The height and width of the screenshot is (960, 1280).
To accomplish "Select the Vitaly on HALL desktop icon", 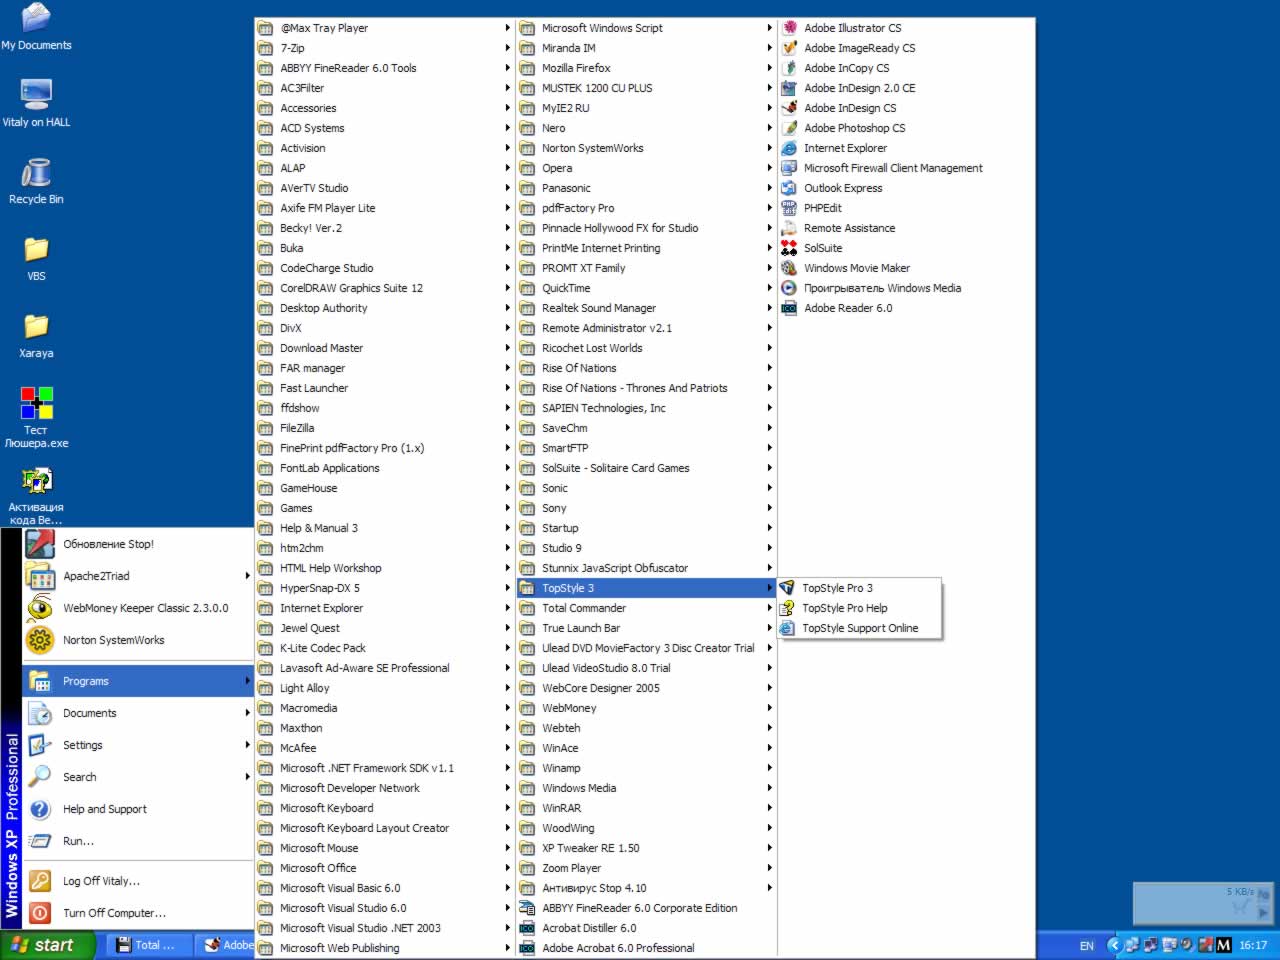I will pyautogui.click(x=36, y=104).
